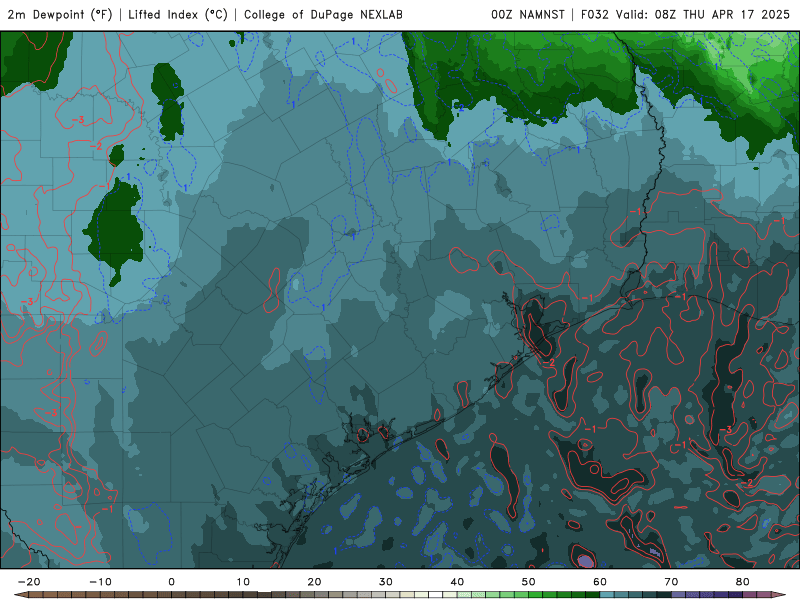Click the left arrow end of colorbar
Image resolution: width=800 pixels, height=600 pixels.
pyautogui.click(x=20, y=595)
